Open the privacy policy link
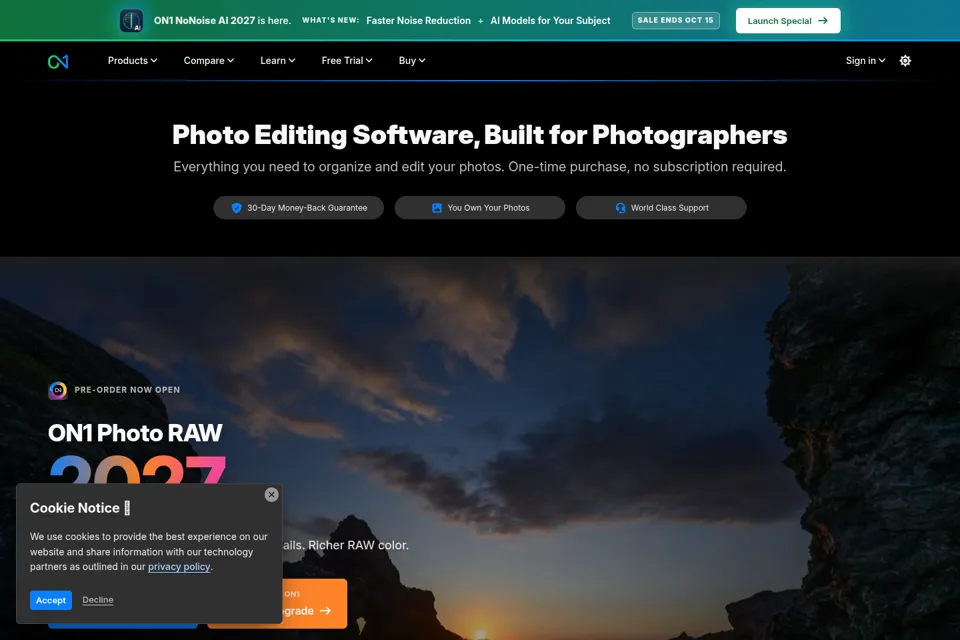This screenshot has height=640, width=960. tap(179, 567)
